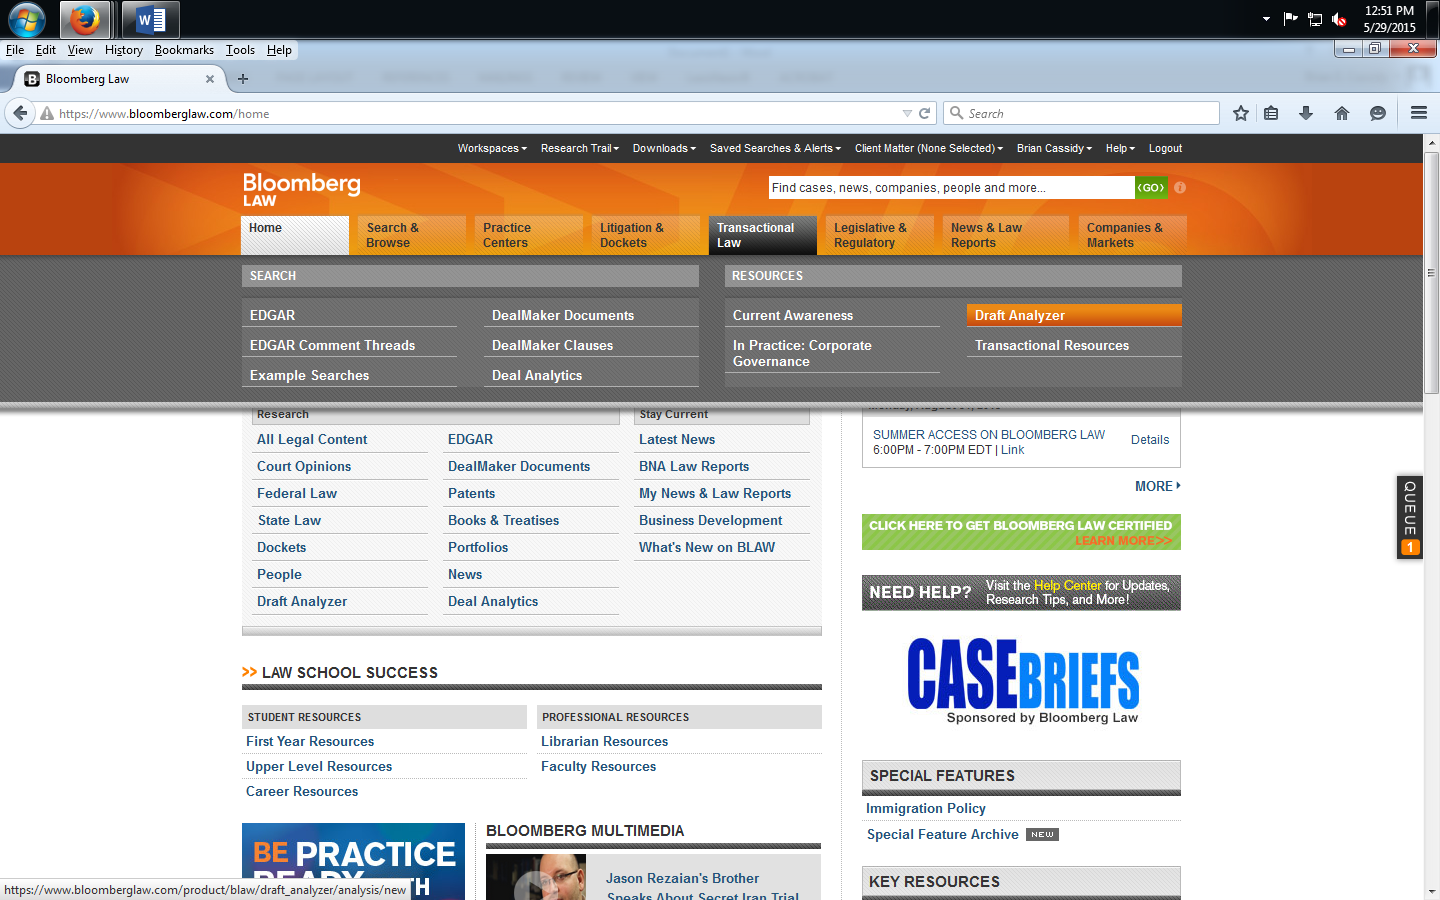Open the Transactional Law tab
This screenshot has width=1440, height=900.
[763, 235]
